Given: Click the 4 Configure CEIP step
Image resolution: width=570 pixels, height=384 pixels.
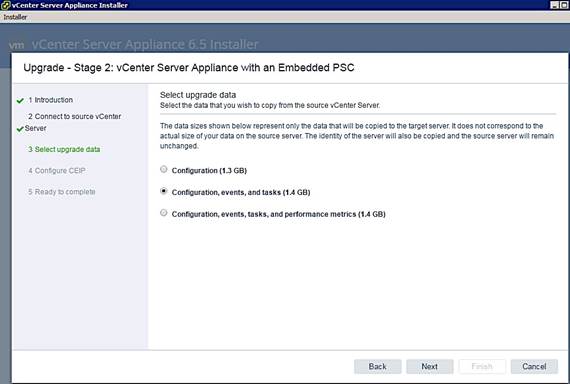Looking at the screenshot, I should (57, 171).
